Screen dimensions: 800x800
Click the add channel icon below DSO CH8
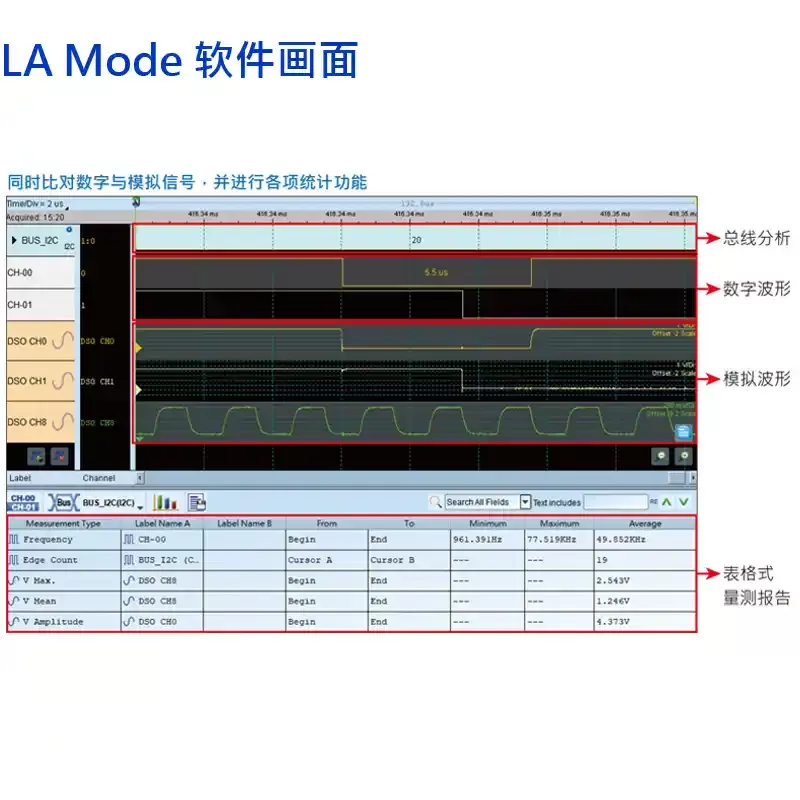pos(37,456)
